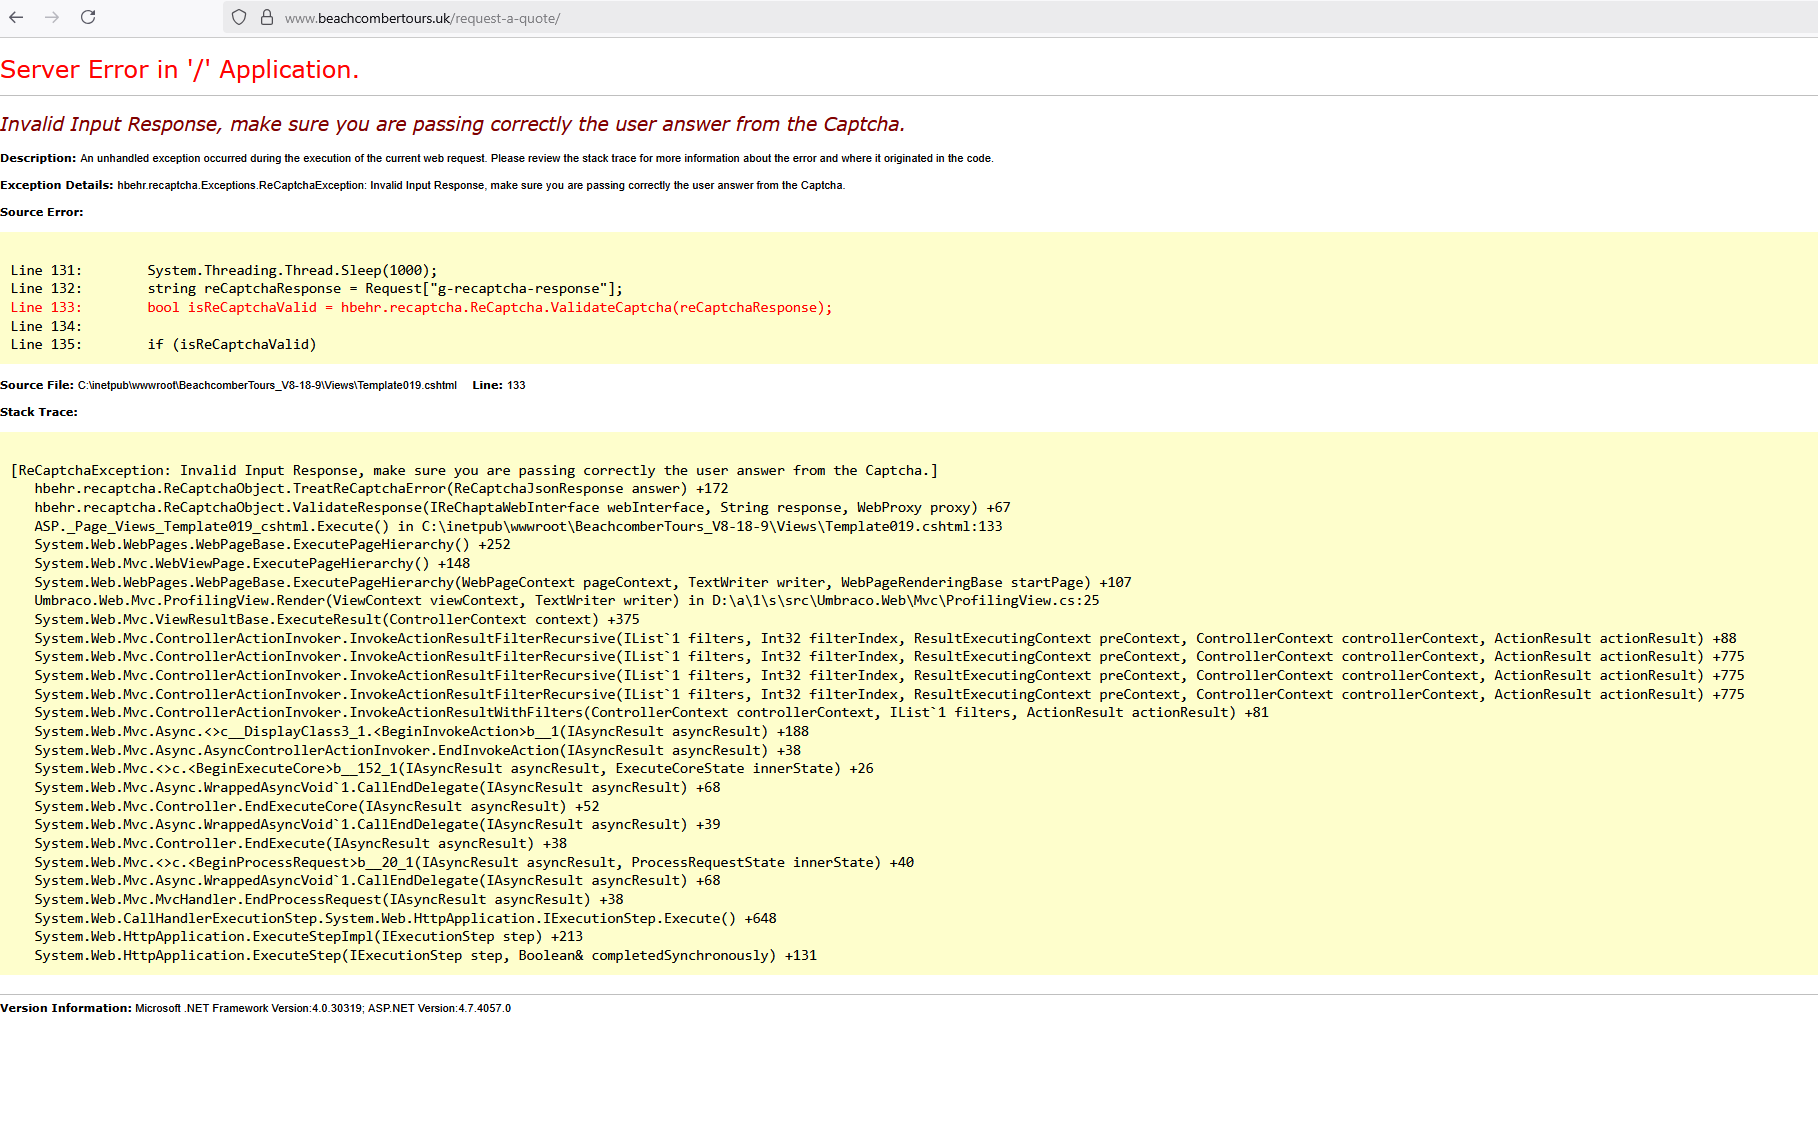Image resolution: width=1818 pixels, height=1137 pixels.
Task: Click the "if (isReCaptchaValid)" code on Line 135
Action: (x=232, y=345)
